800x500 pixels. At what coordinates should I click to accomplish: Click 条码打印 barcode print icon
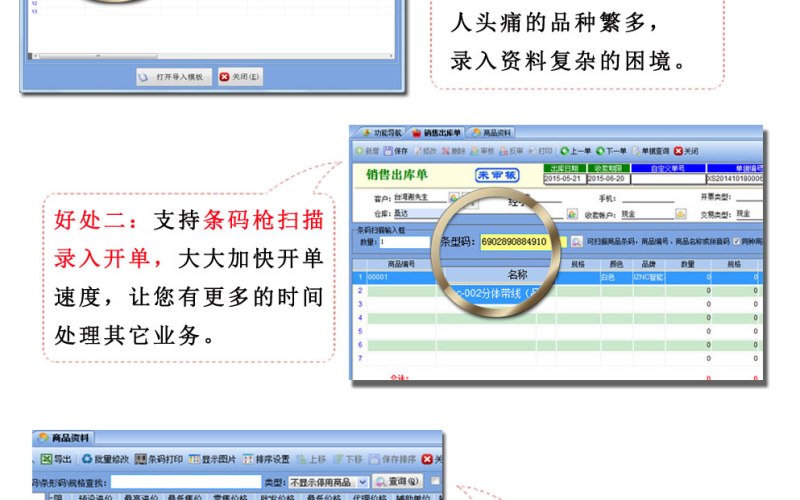[159, 459]
